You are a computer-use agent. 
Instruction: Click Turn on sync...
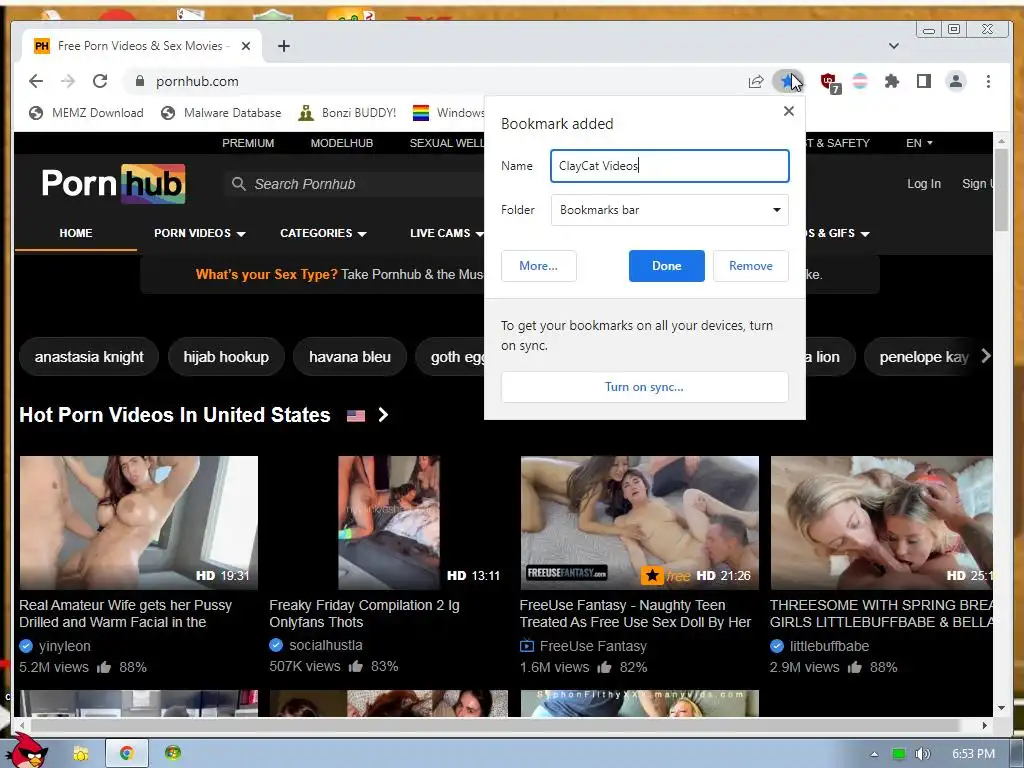644,387
